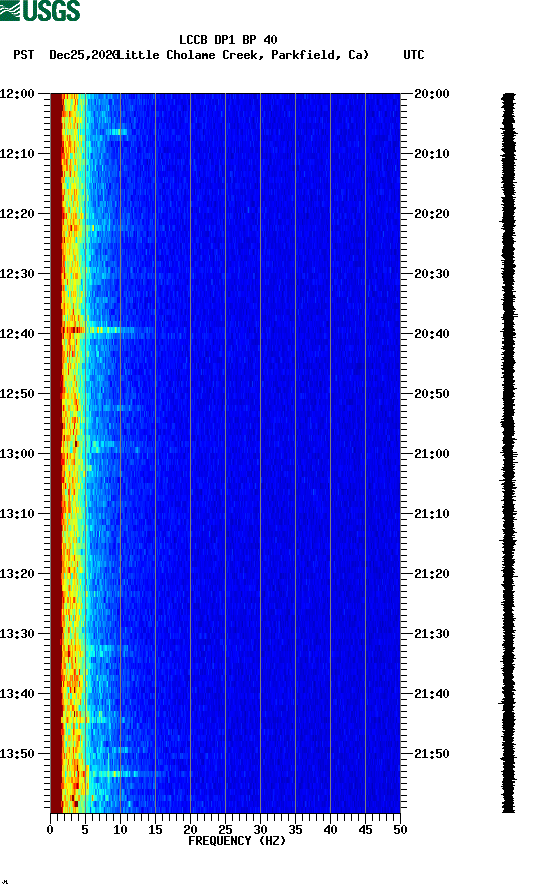
Task: Click the '12:50' PST time label
Action: point(18,394)
